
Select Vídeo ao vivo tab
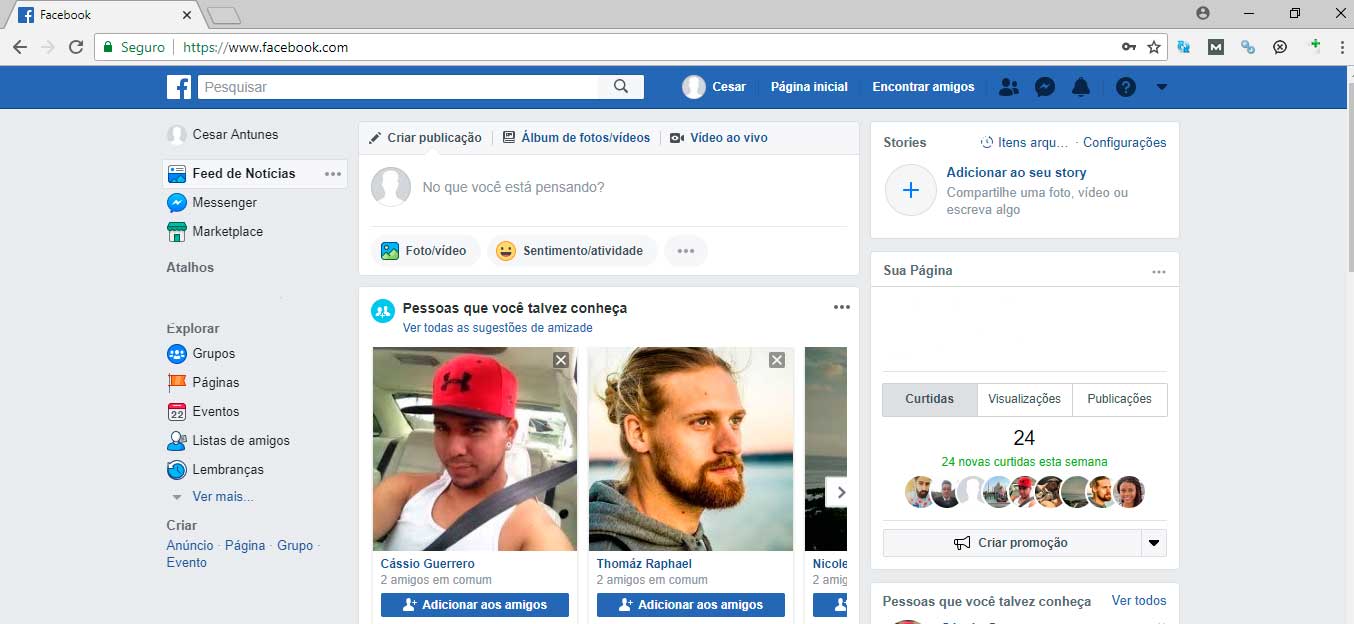[x=719, y=138]
